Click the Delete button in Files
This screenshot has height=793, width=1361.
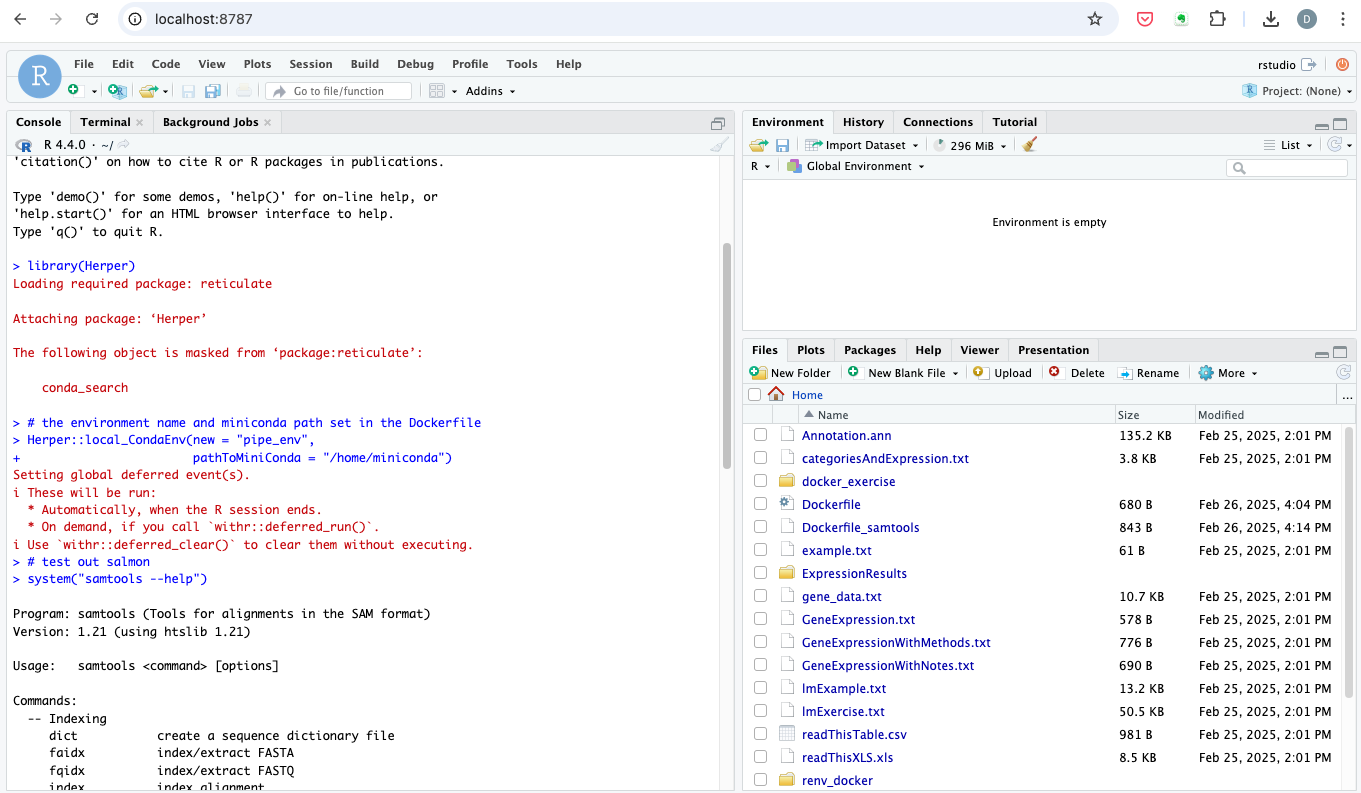click(1076, 372)
